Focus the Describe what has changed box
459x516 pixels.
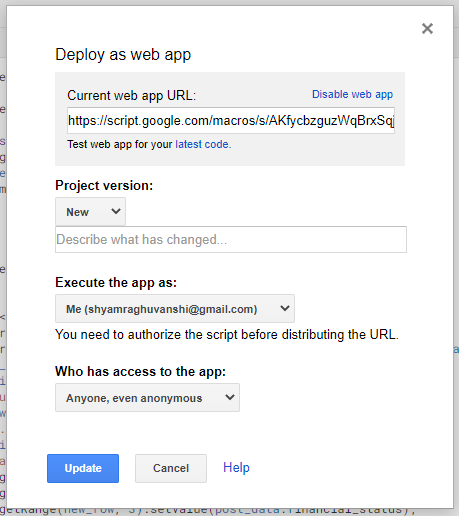(x=231, y=239)
